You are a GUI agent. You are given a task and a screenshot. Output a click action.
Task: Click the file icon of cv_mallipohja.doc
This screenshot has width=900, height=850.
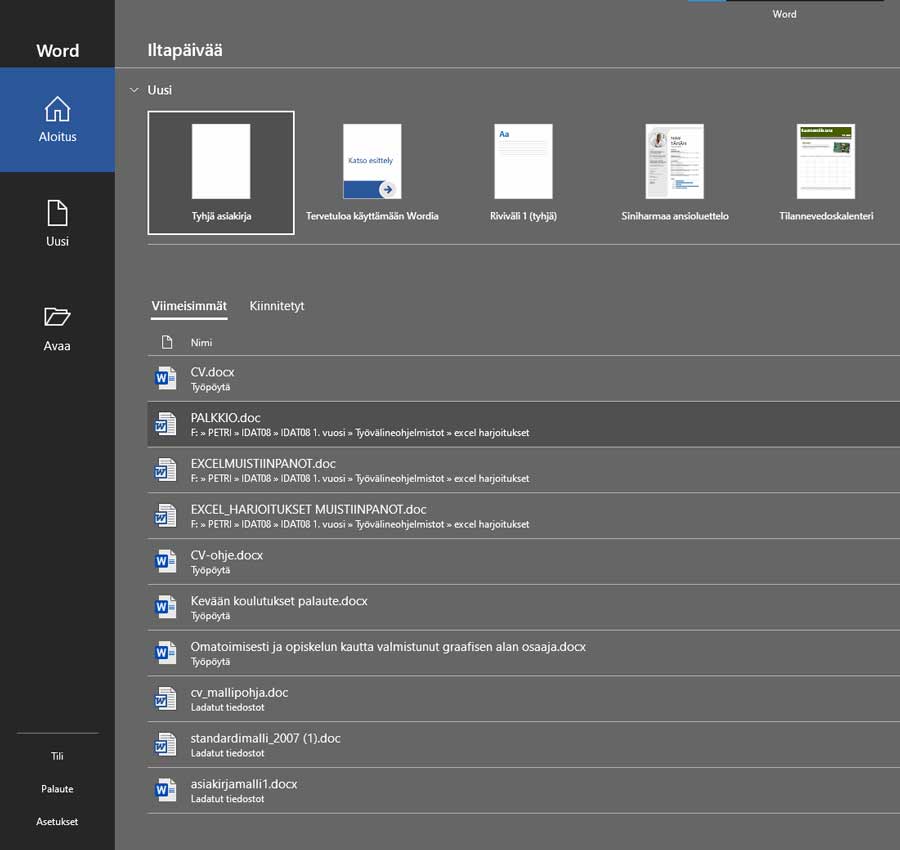pos(165,699)
